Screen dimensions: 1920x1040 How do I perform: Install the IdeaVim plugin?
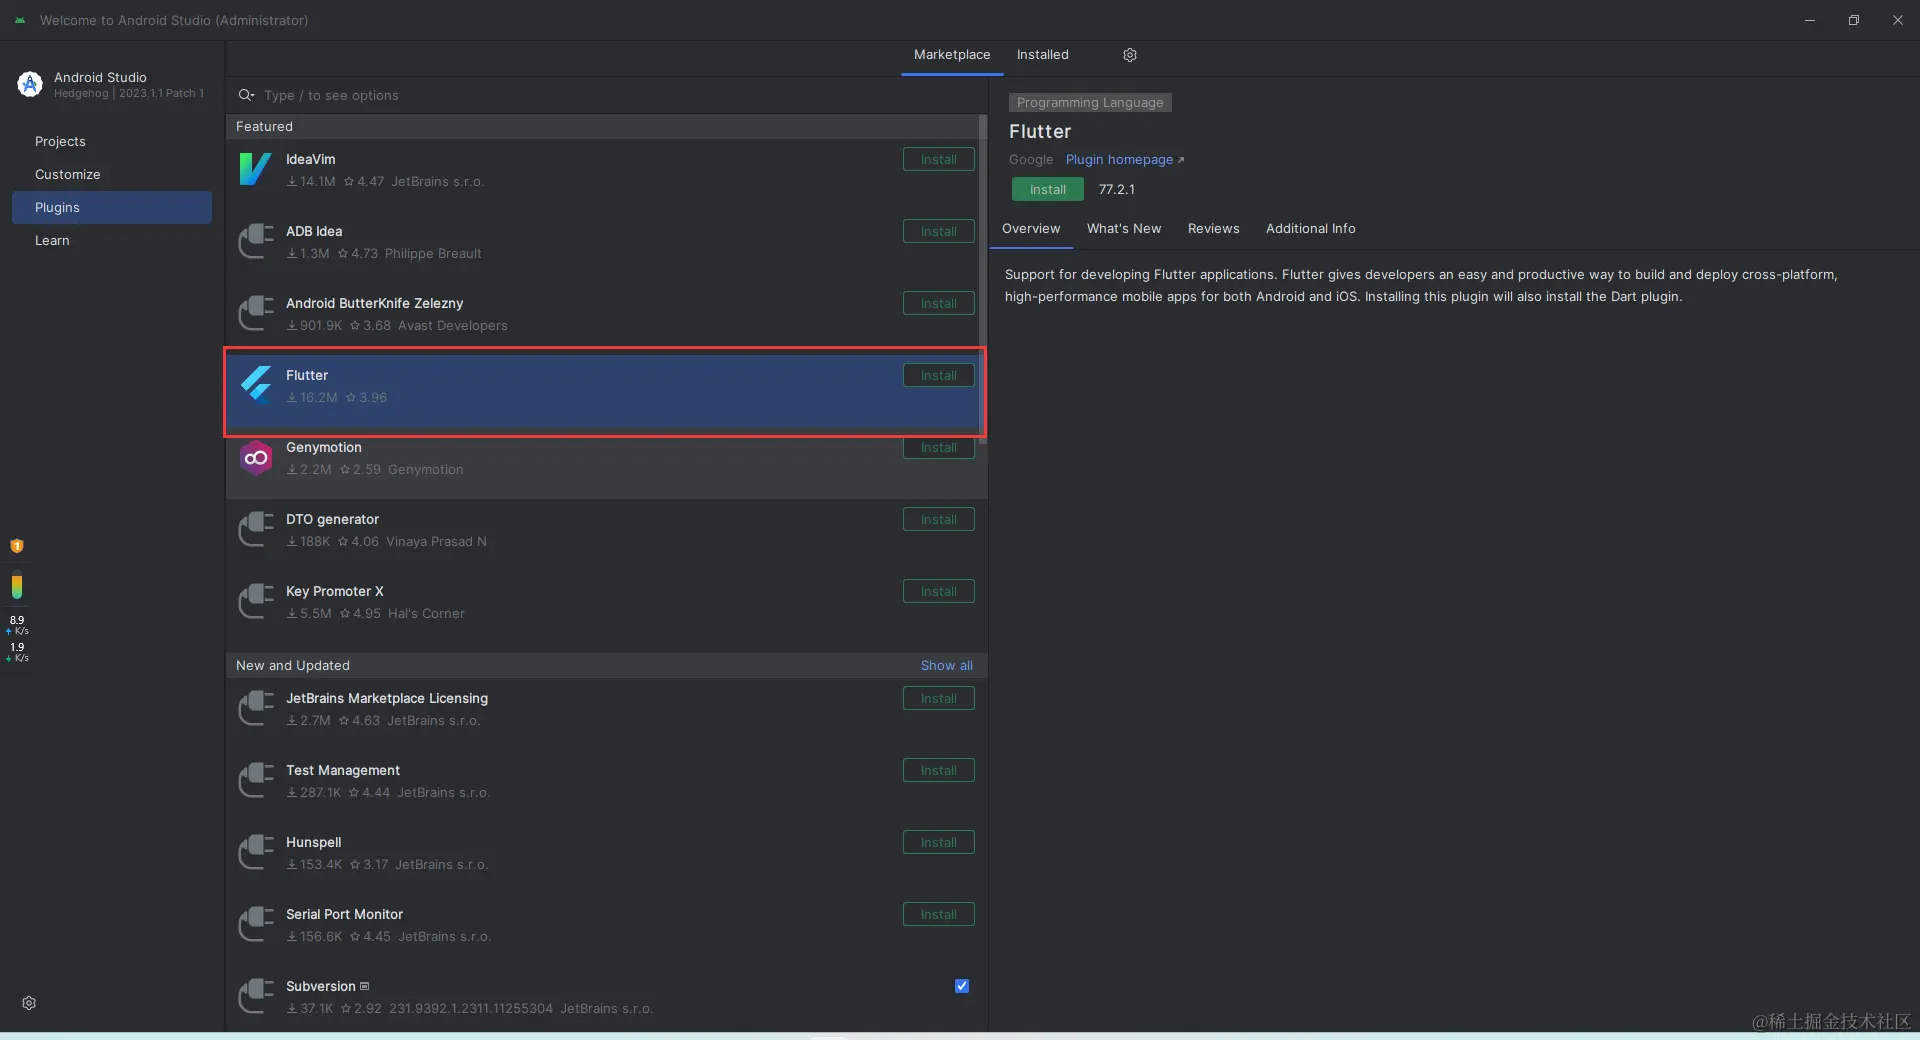(x=939, y=159)
